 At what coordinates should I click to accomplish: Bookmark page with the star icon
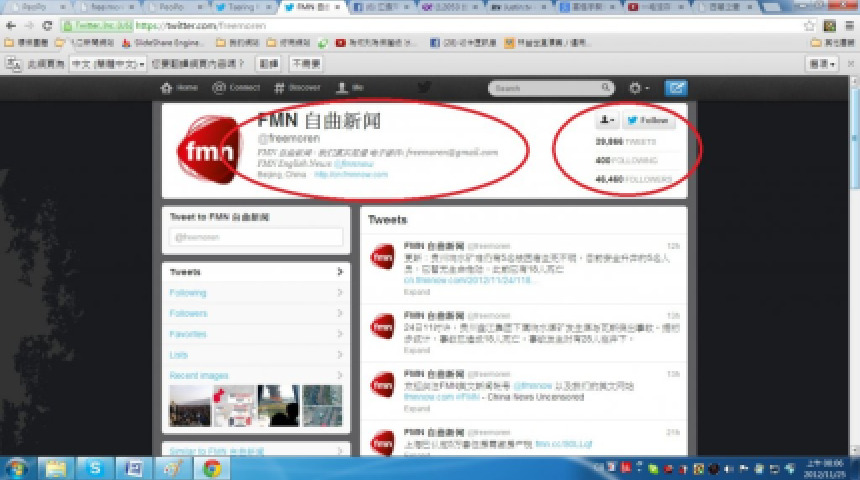coord(810,25)
